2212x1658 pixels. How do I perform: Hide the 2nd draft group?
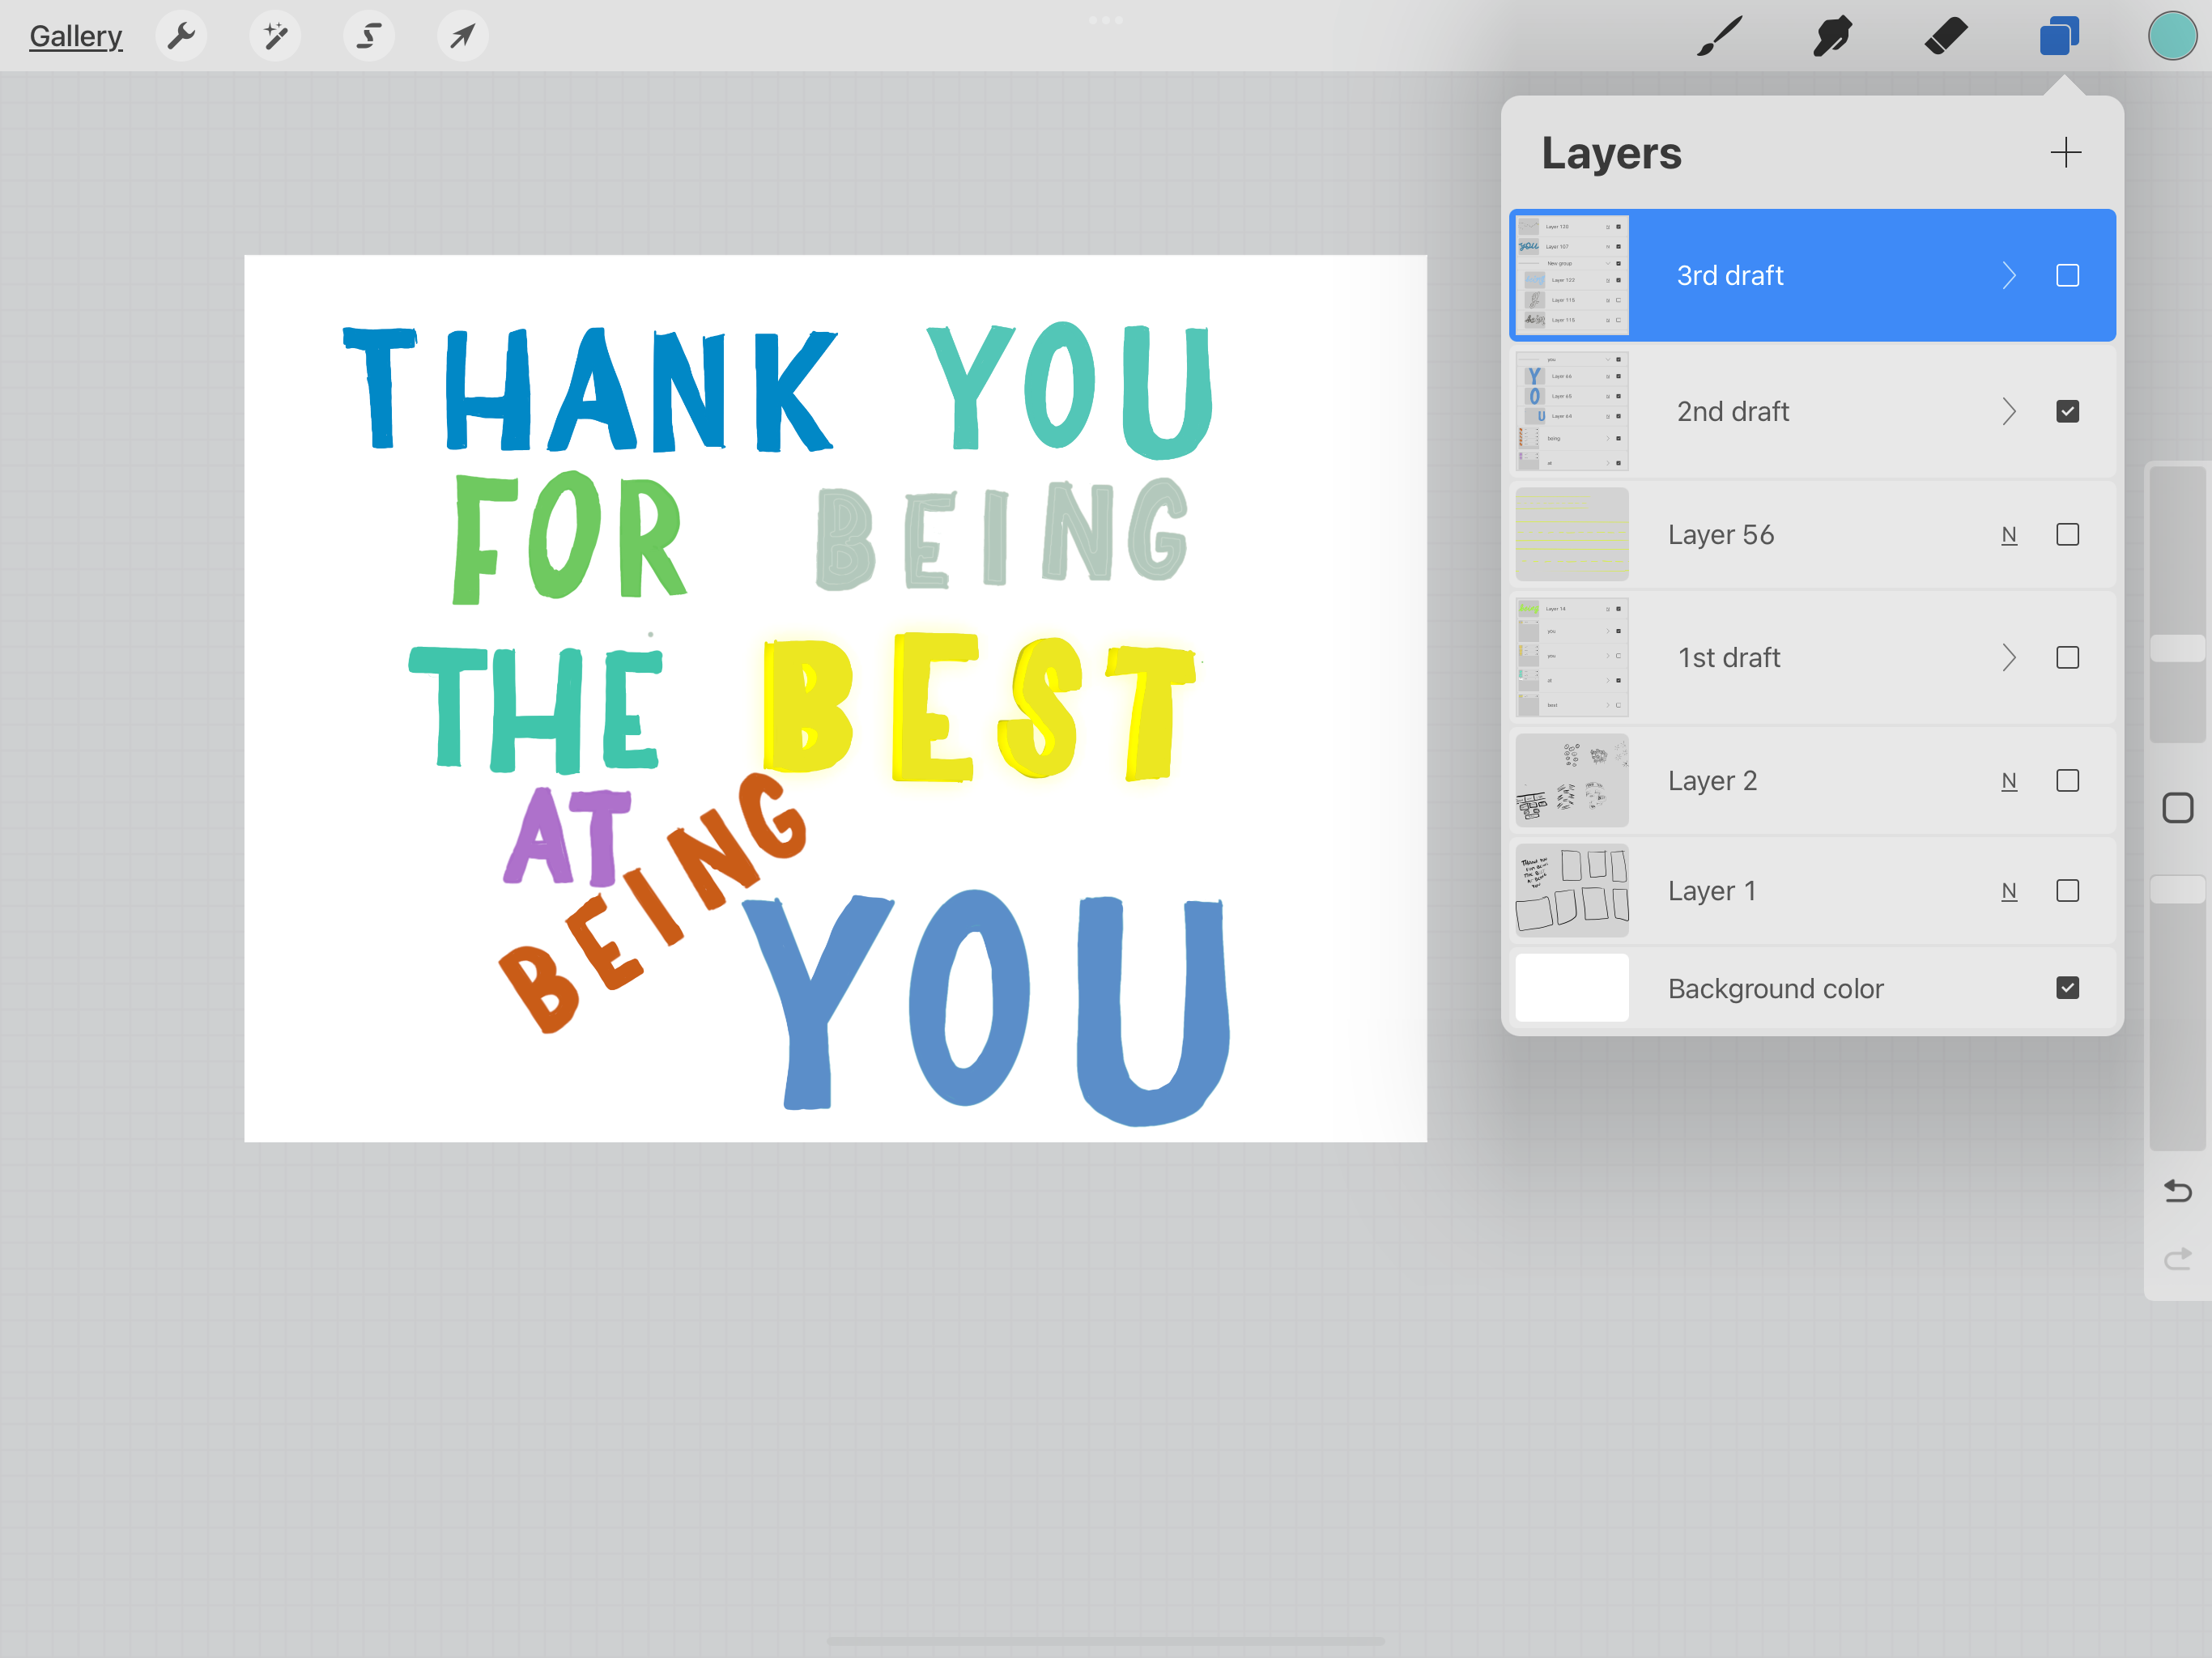(2067, 411)
